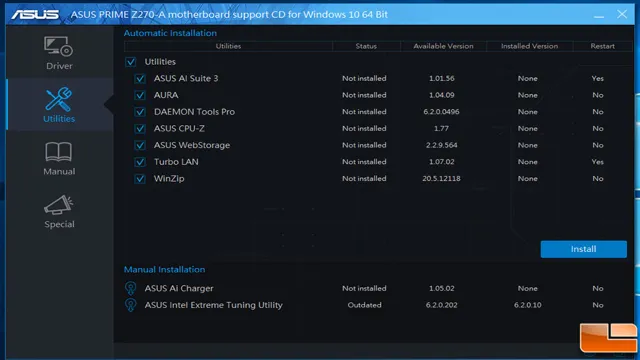Deselect the WinZip checkbox
The width and height of the screenshot is (640, 360).
coord(140,179)
